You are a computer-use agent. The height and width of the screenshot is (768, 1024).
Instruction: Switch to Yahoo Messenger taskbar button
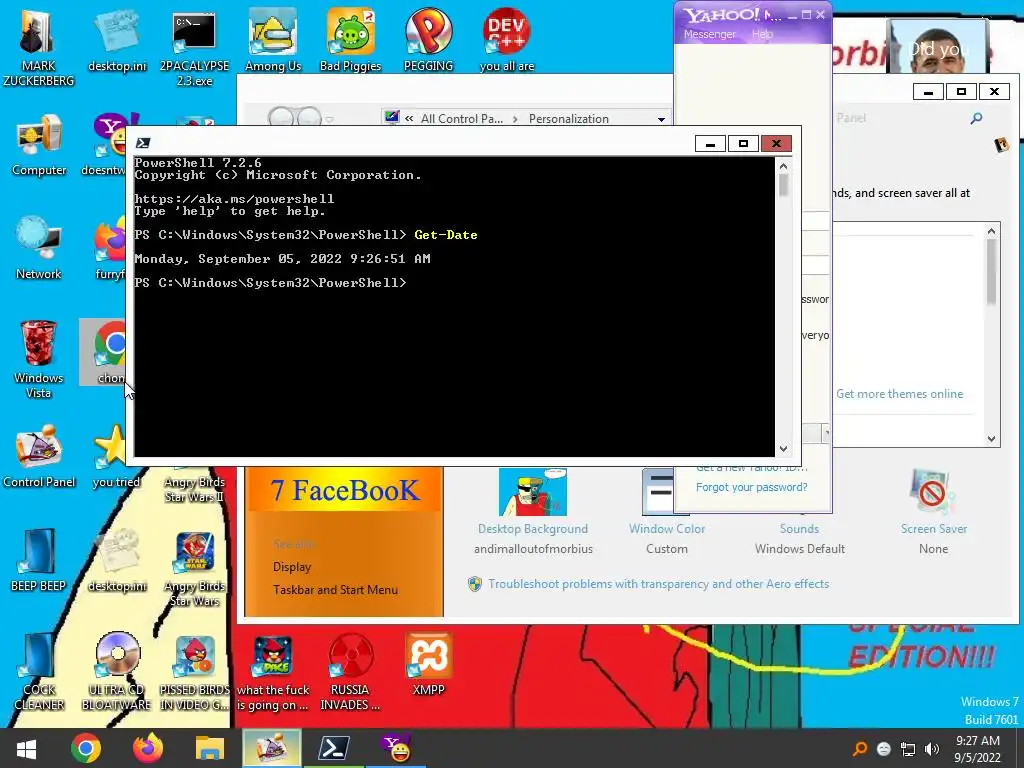pyautogui.click(x=396, y=748)
